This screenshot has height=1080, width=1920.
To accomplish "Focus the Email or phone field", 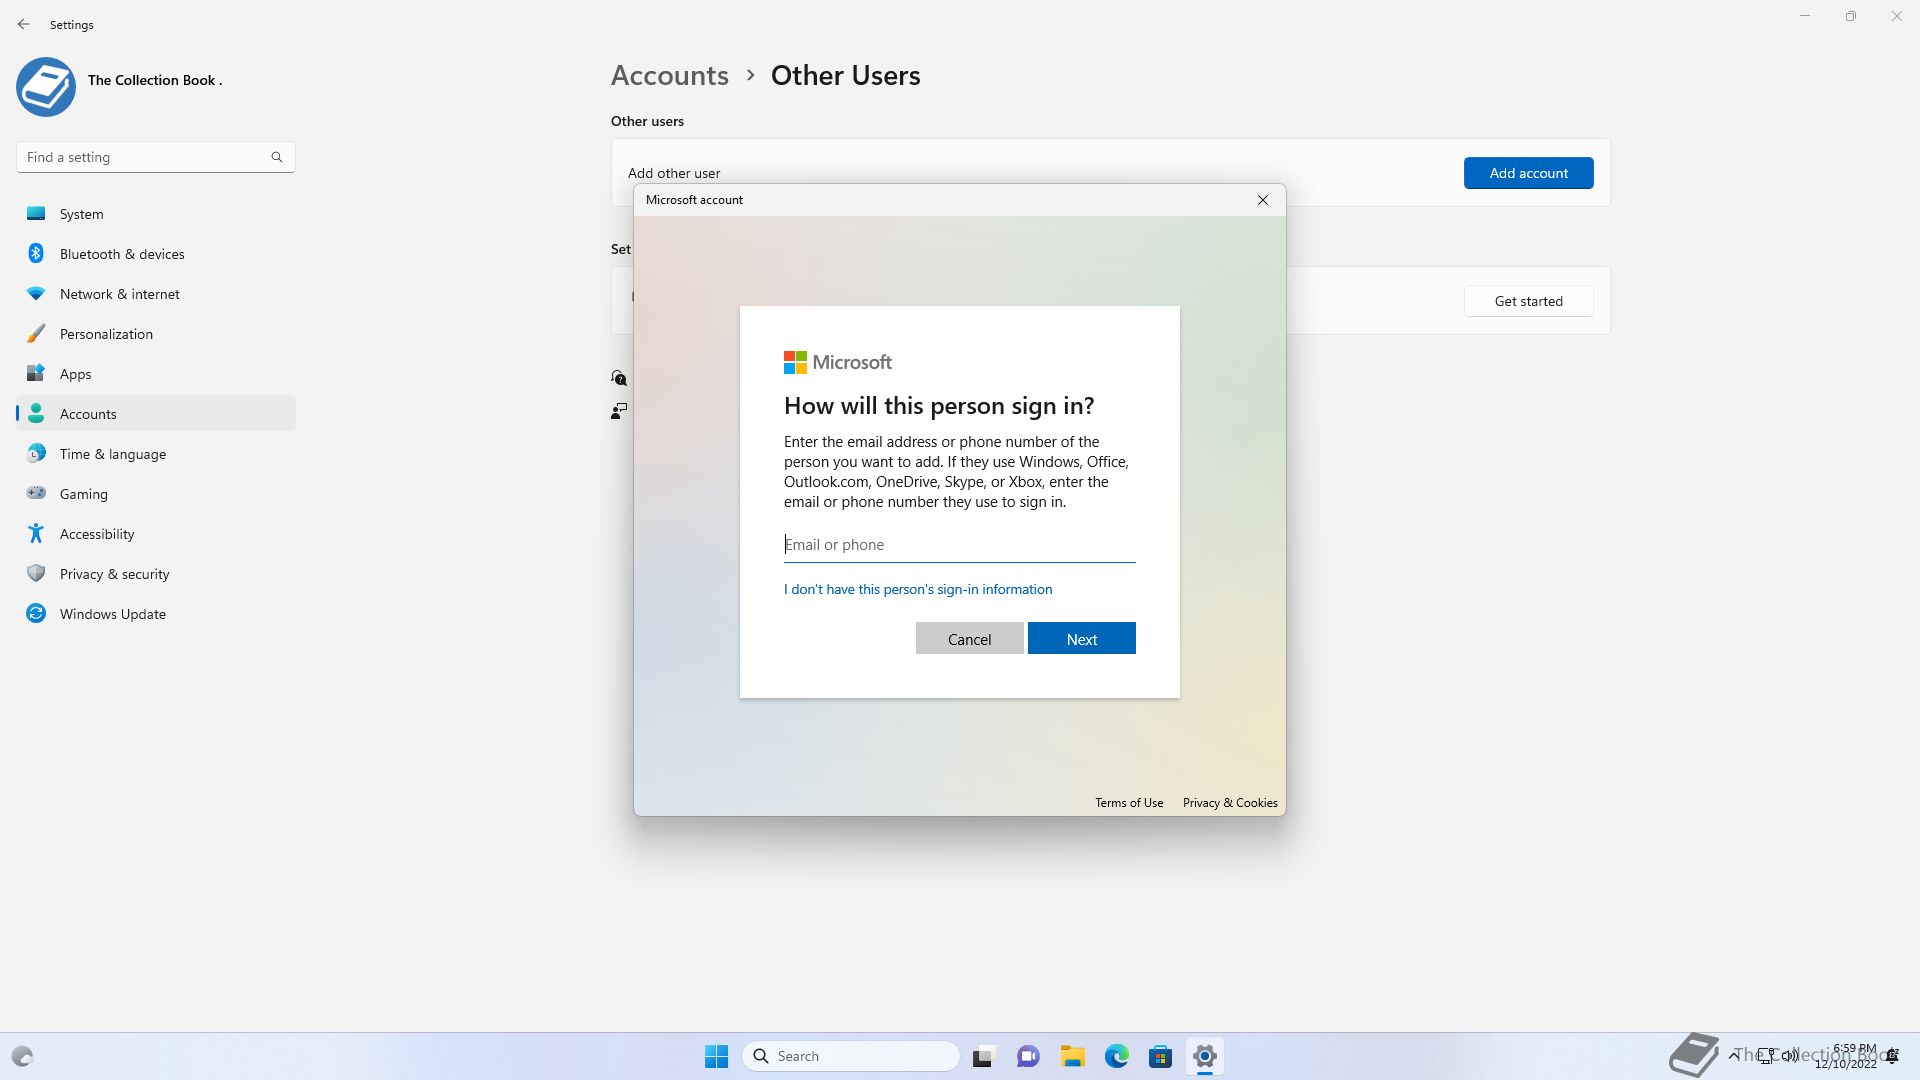I will [x=960, y=545].
